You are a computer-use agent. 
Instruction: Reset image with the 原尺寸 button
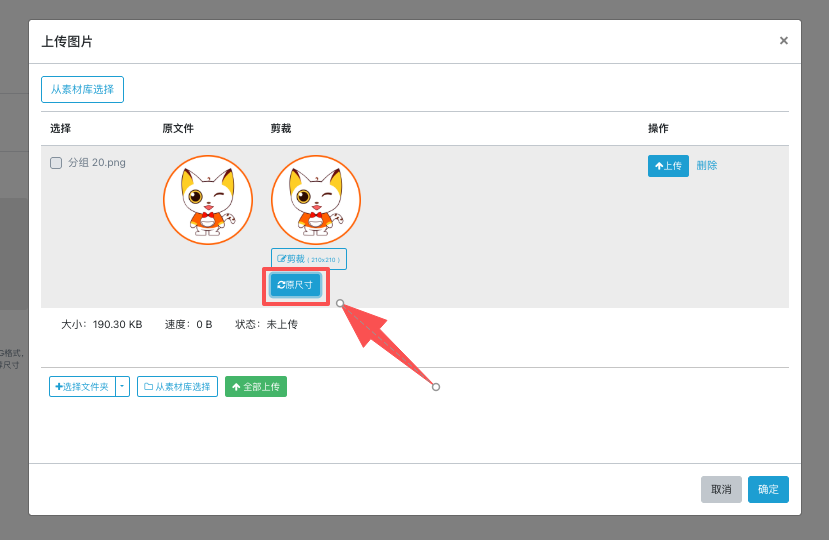[x=295, y=285]
